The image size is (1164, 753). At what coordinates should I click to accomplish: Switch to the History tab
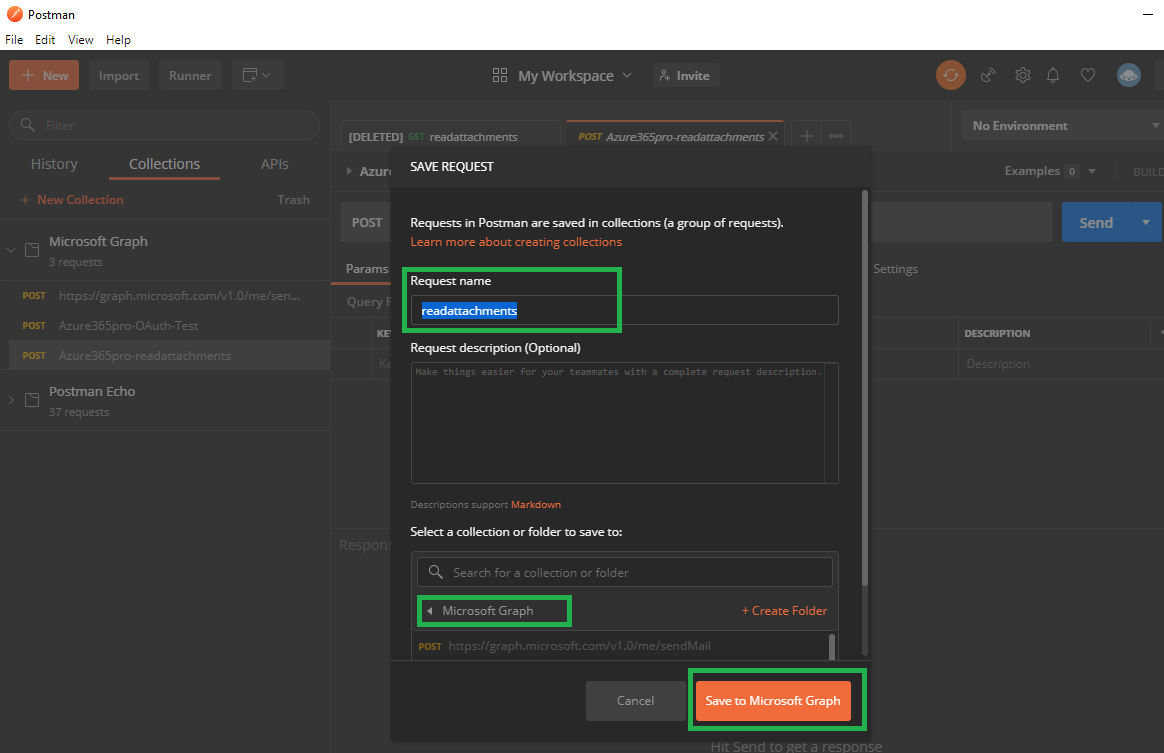(54, 163)
